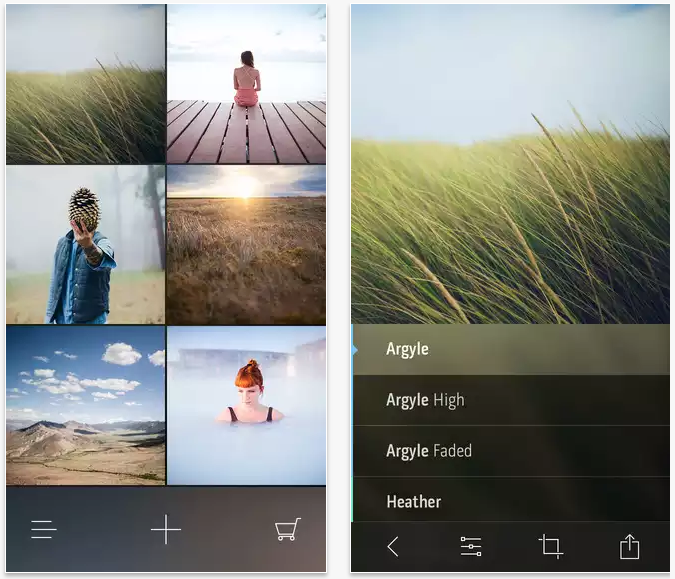The image size is (675, 579).
Task: Tap the share export icon
Action: (x=629, y=546)
